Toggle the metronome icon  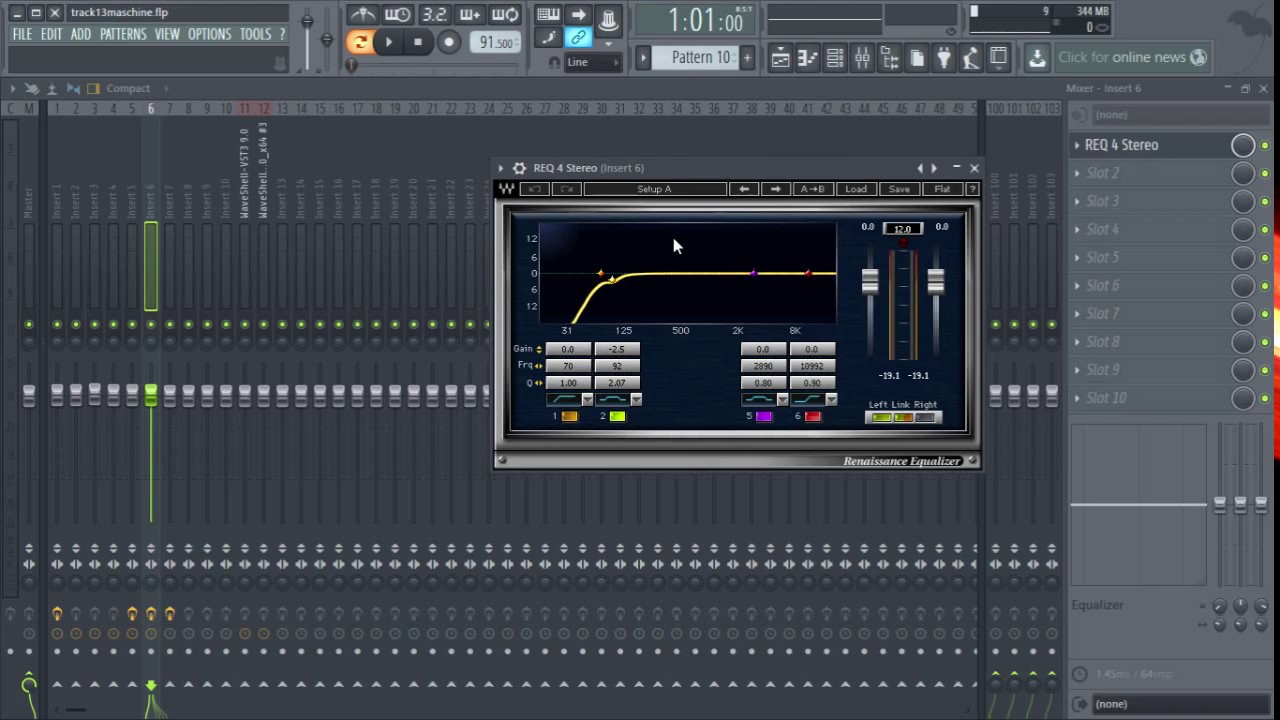[x=362, y=15]
